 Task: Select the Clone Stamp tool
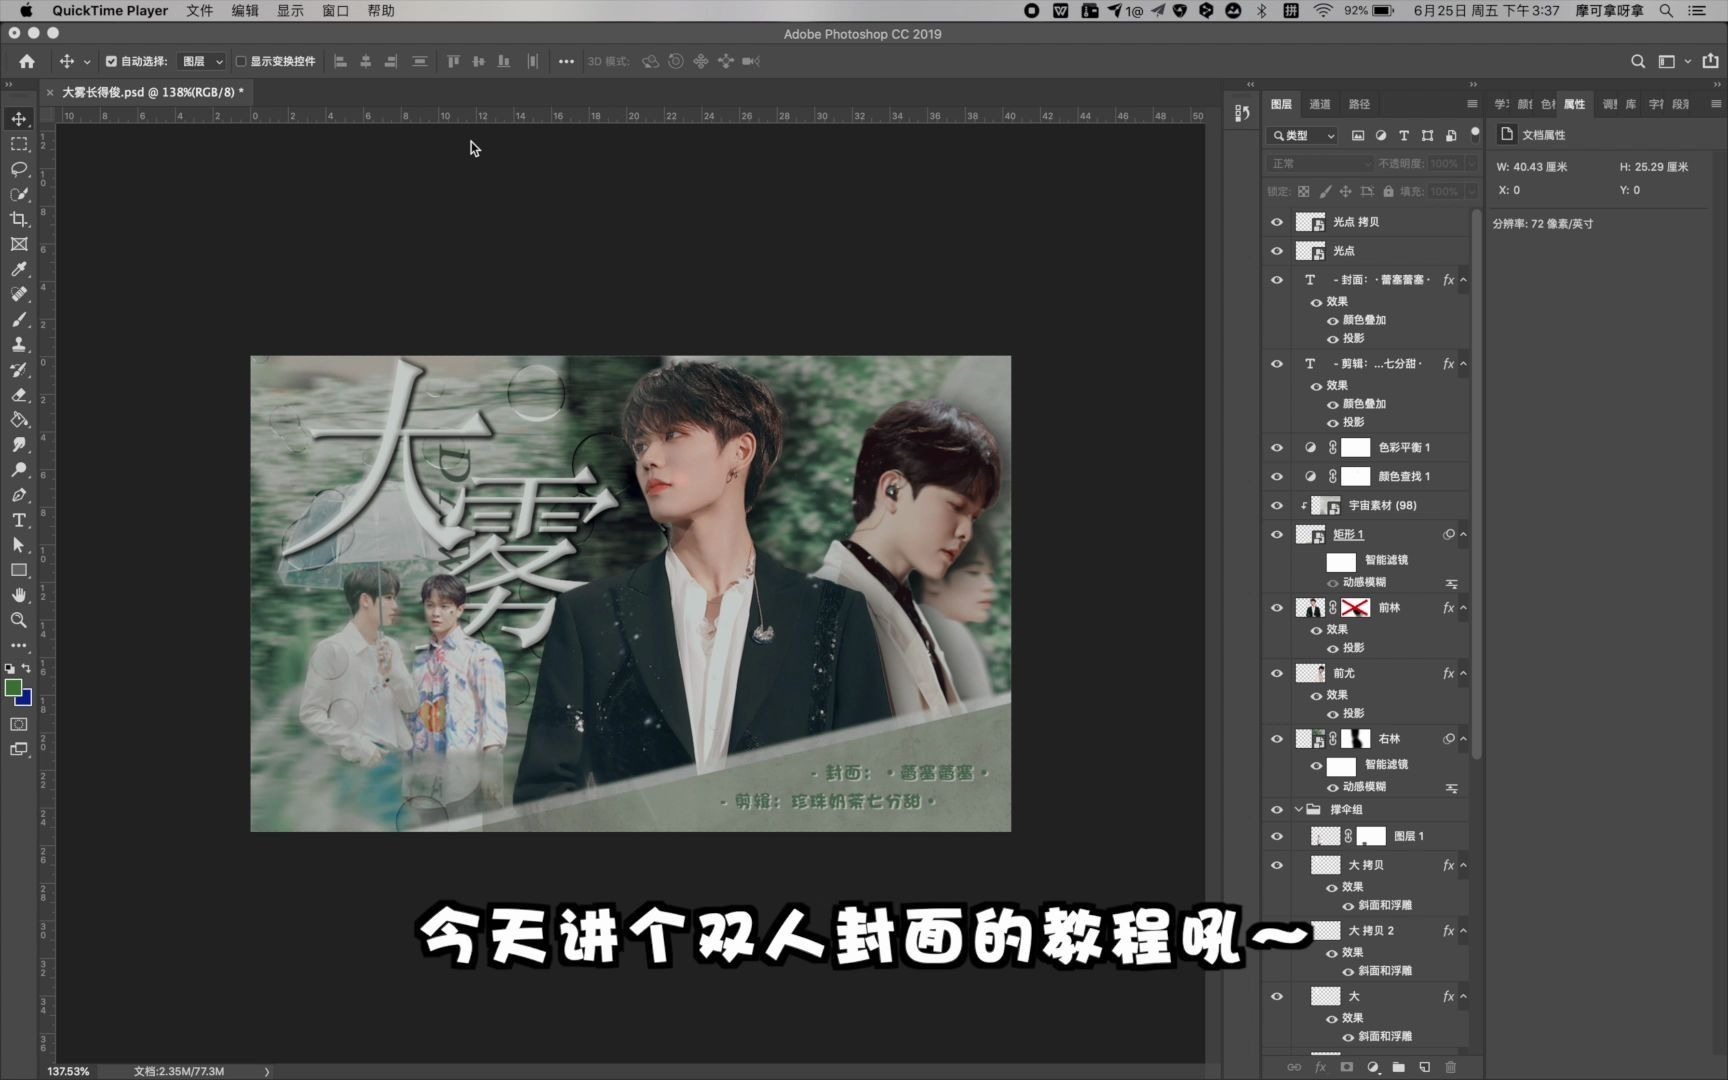coord(19,345)
